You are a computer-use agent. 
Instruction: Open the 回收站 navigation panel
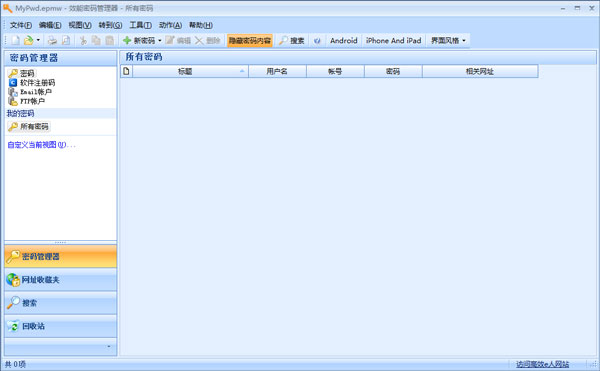coord(61,326)
